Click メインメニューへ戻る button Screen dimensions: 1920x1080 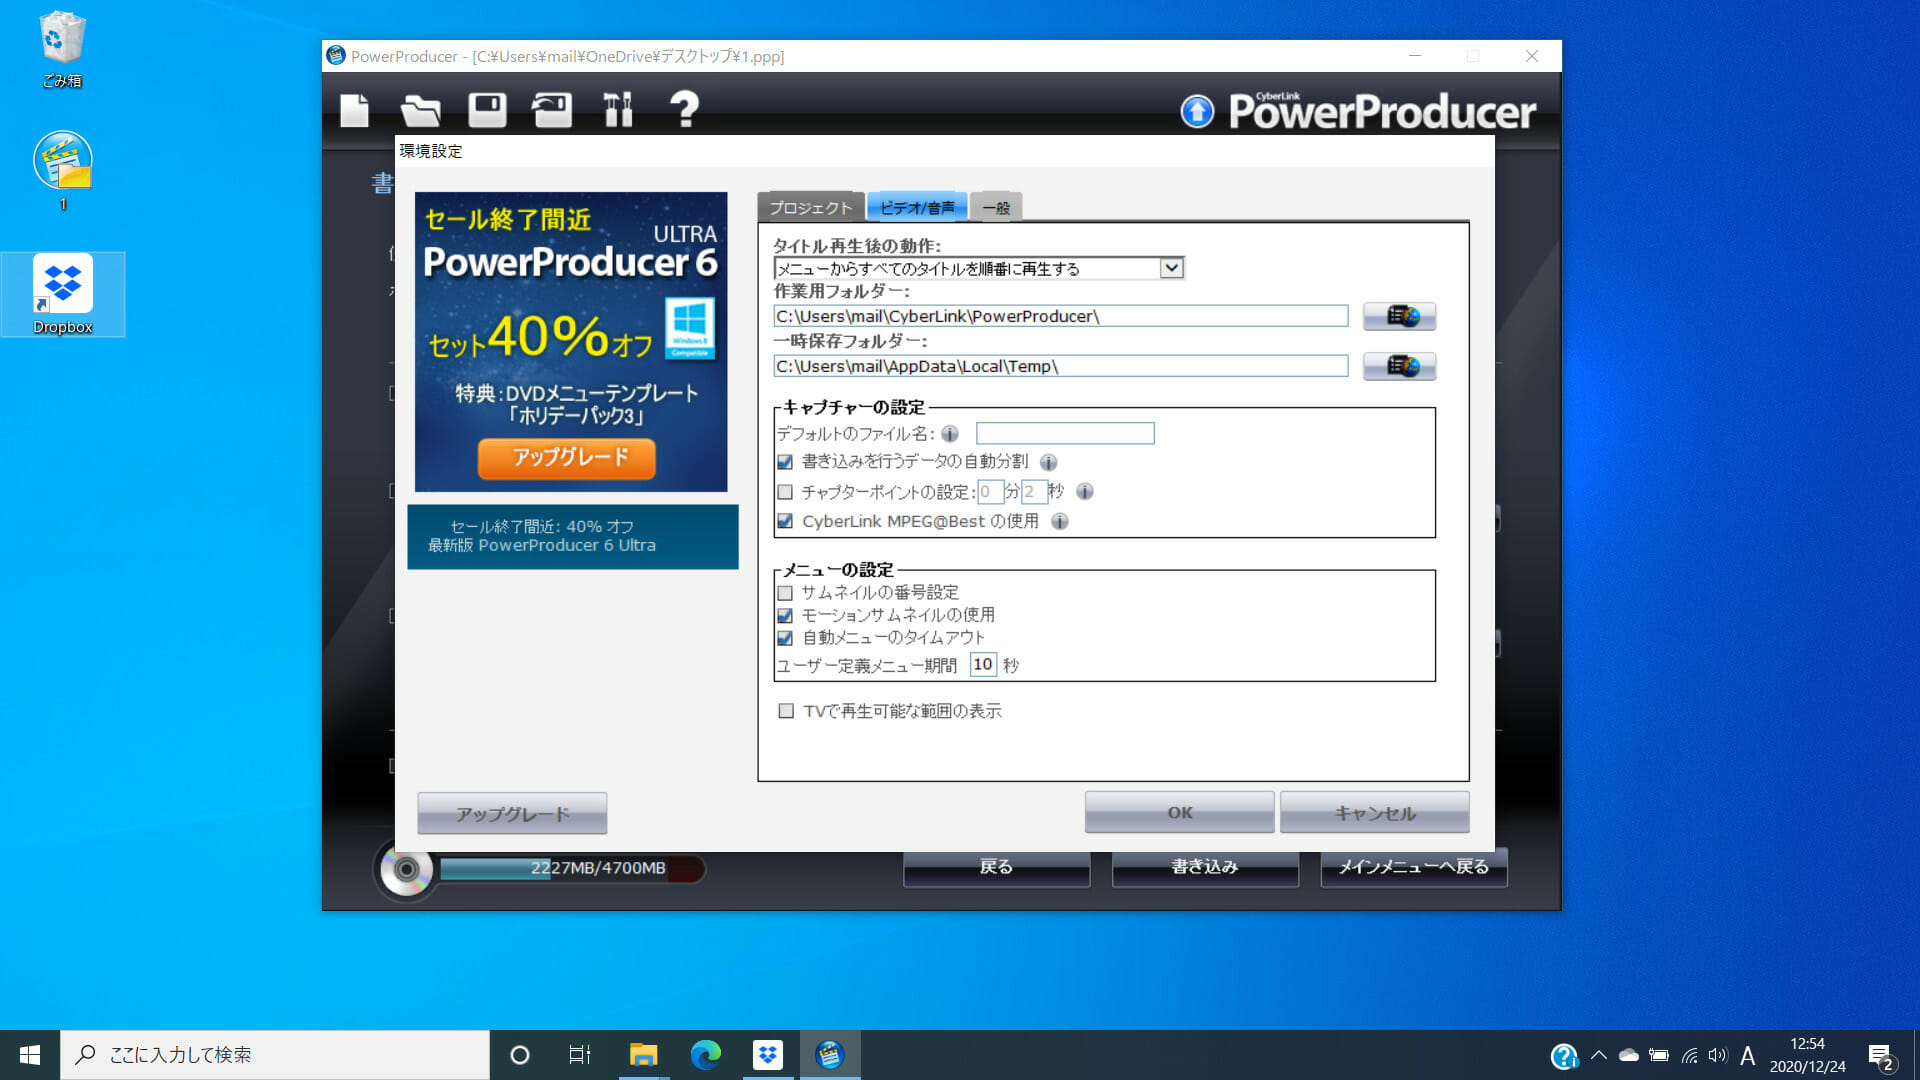tap(1414, 868)
